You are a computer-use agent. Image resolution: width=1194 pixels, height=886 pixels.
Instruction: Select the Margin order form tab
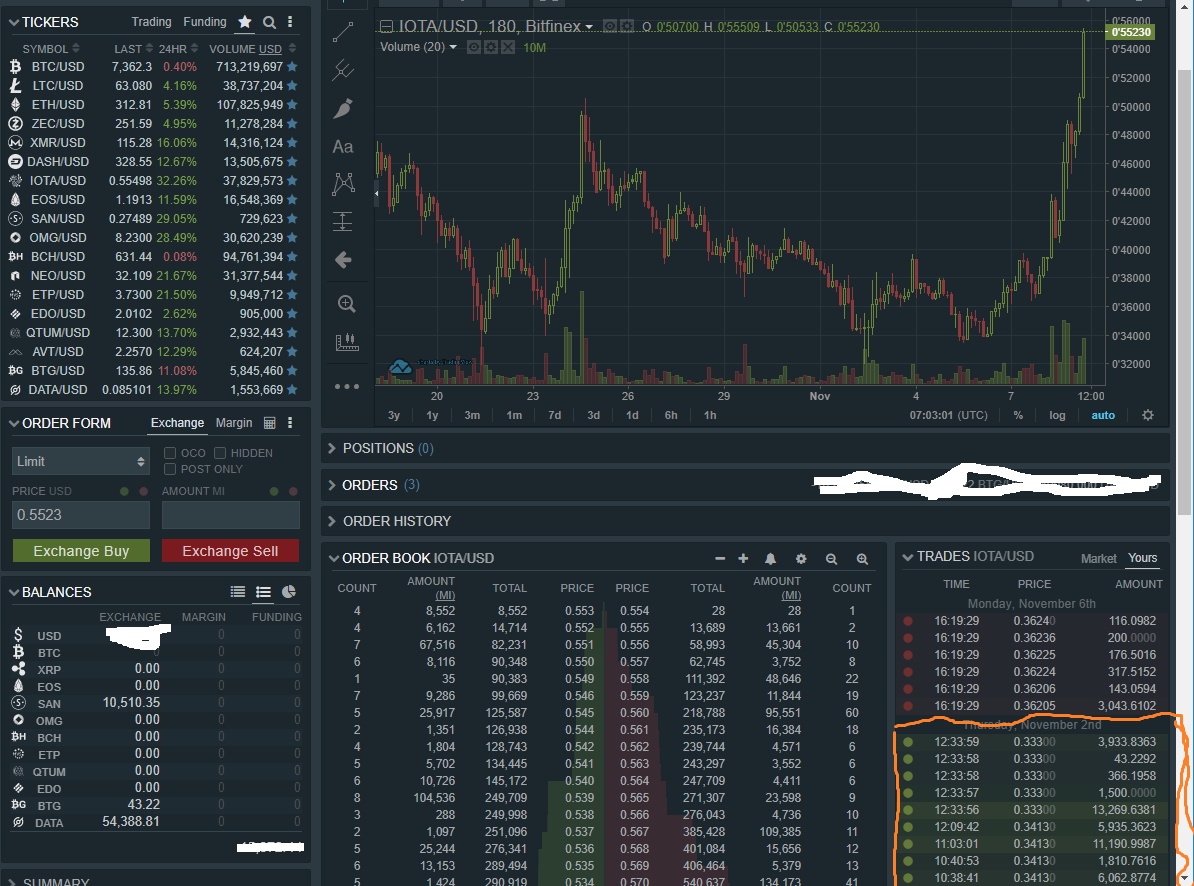point(234,423)
